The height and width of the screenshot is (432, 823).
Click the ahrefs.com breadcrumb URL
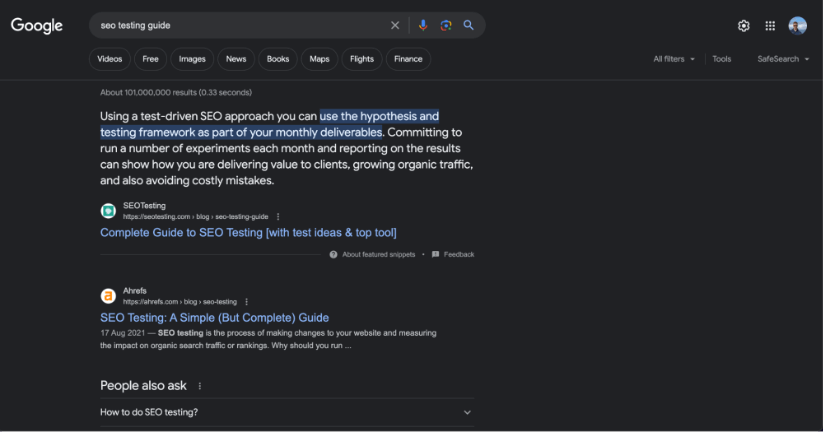(180, 302)
